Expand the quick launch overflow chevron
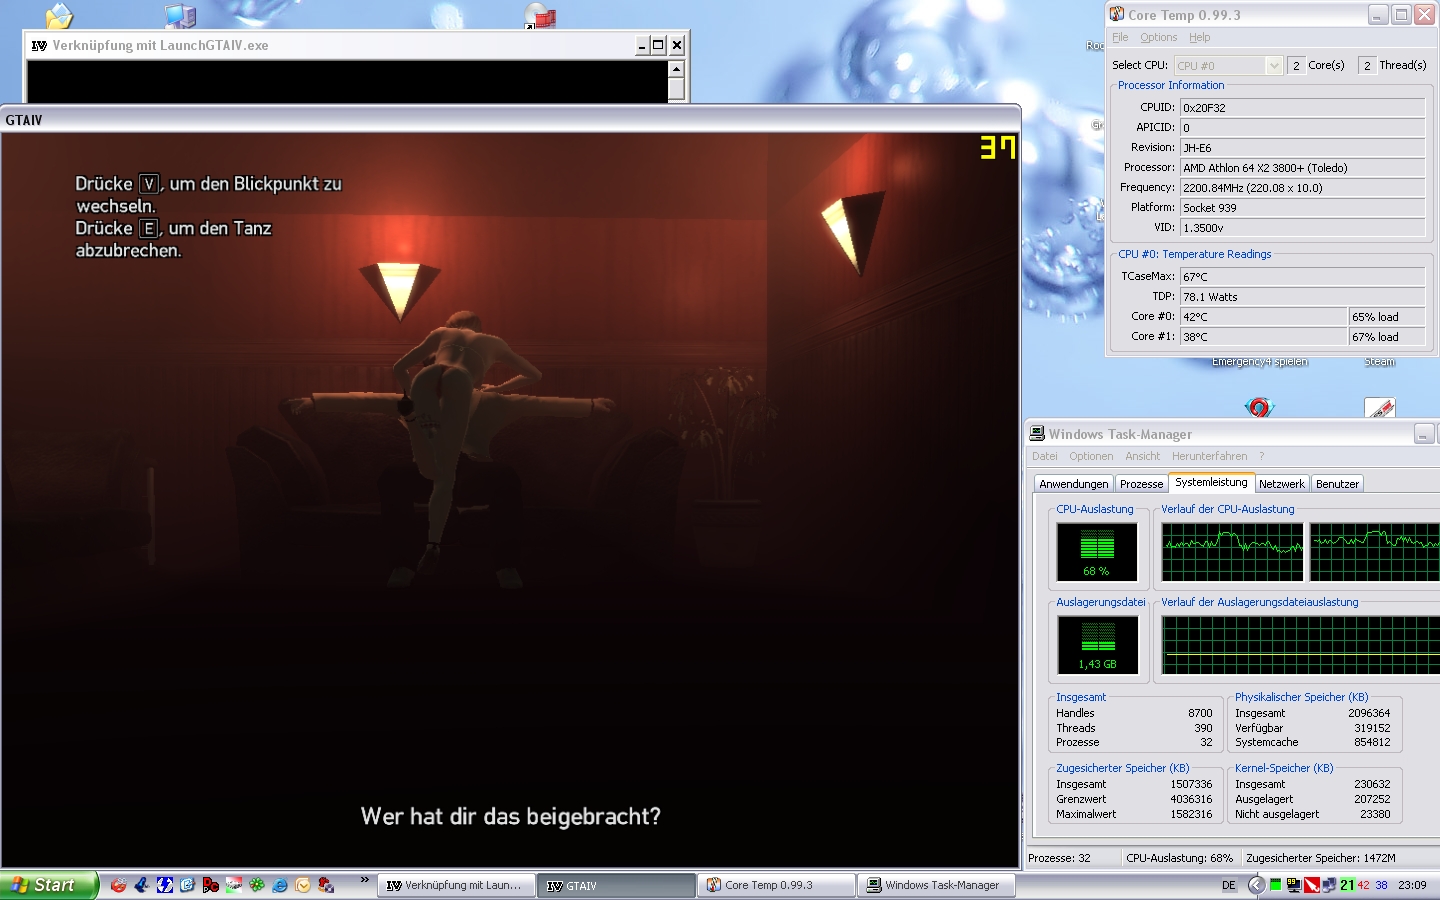Viewport: 1440px width, 900px height. click(365, 880)
